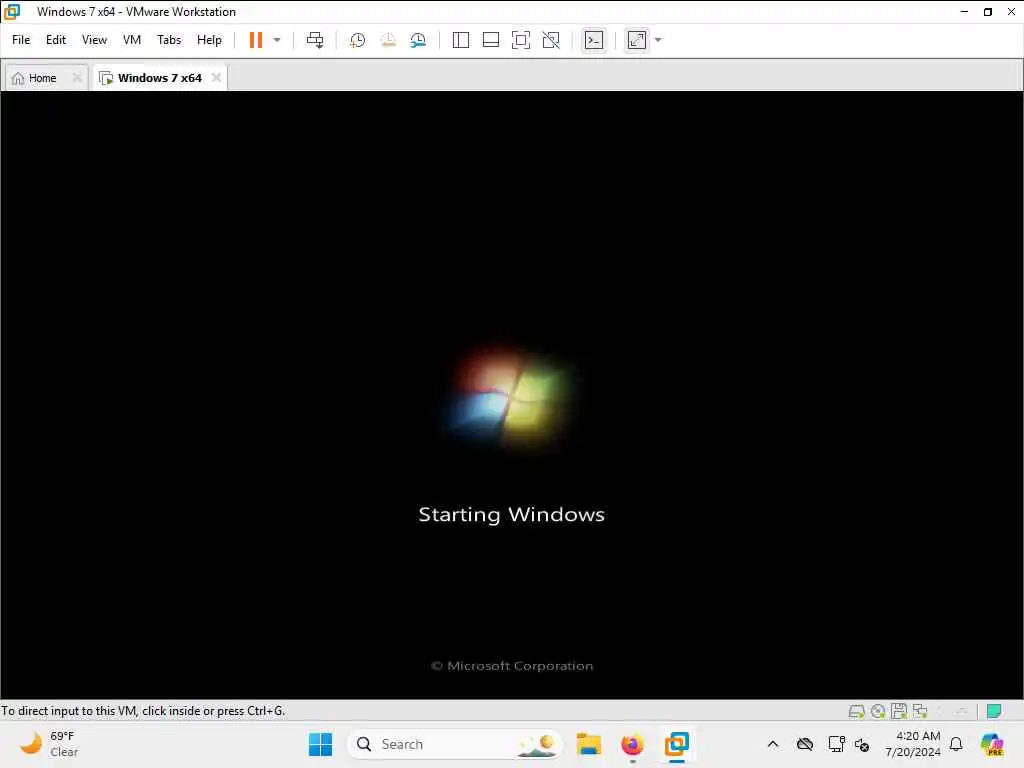The height and width of the screenshot is (768, 1024).
Task: Toggle the library sidebar panel icon
Action: click(x=460, y=40)
